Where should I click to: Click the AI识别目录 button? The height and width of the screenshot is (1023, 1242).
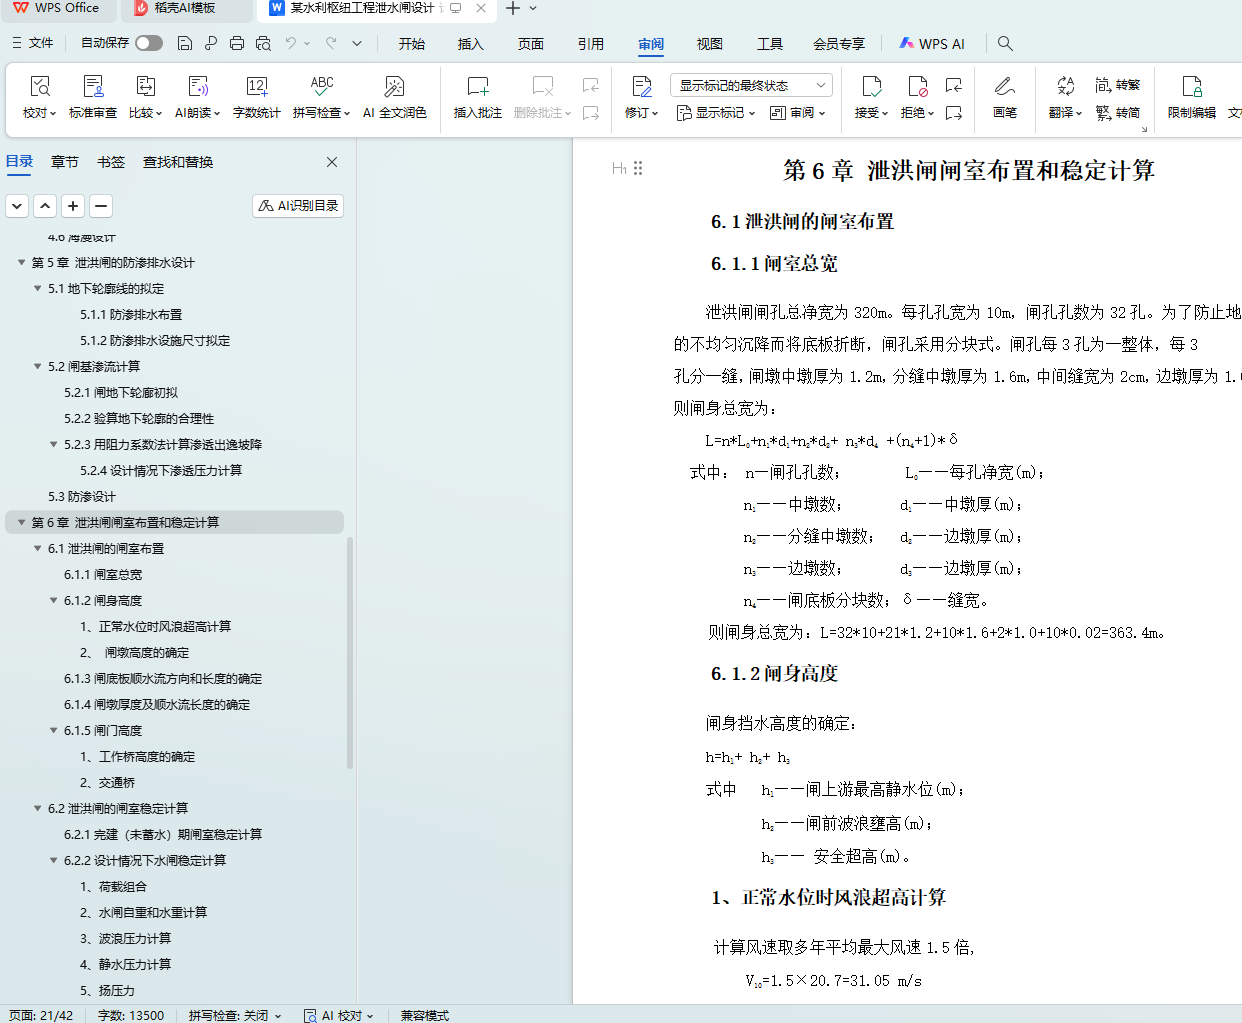tap(298, 206)
